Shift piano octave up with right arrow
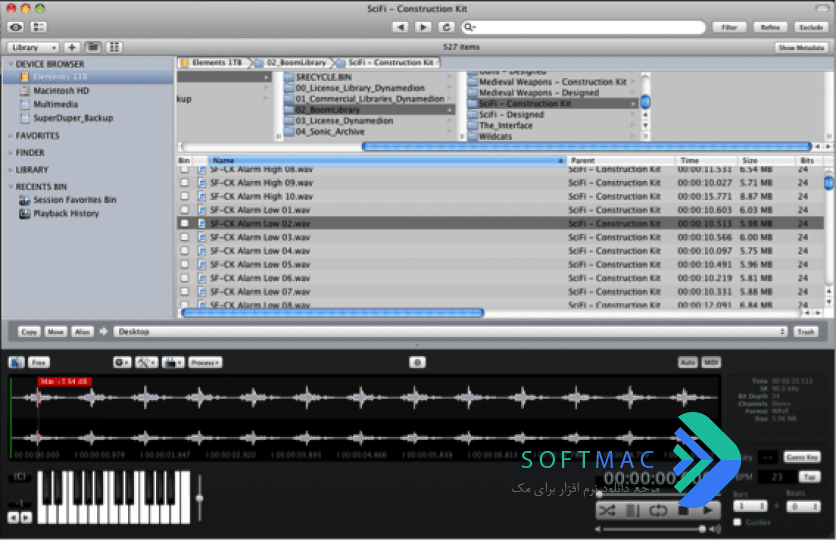 tap(26, 517)
